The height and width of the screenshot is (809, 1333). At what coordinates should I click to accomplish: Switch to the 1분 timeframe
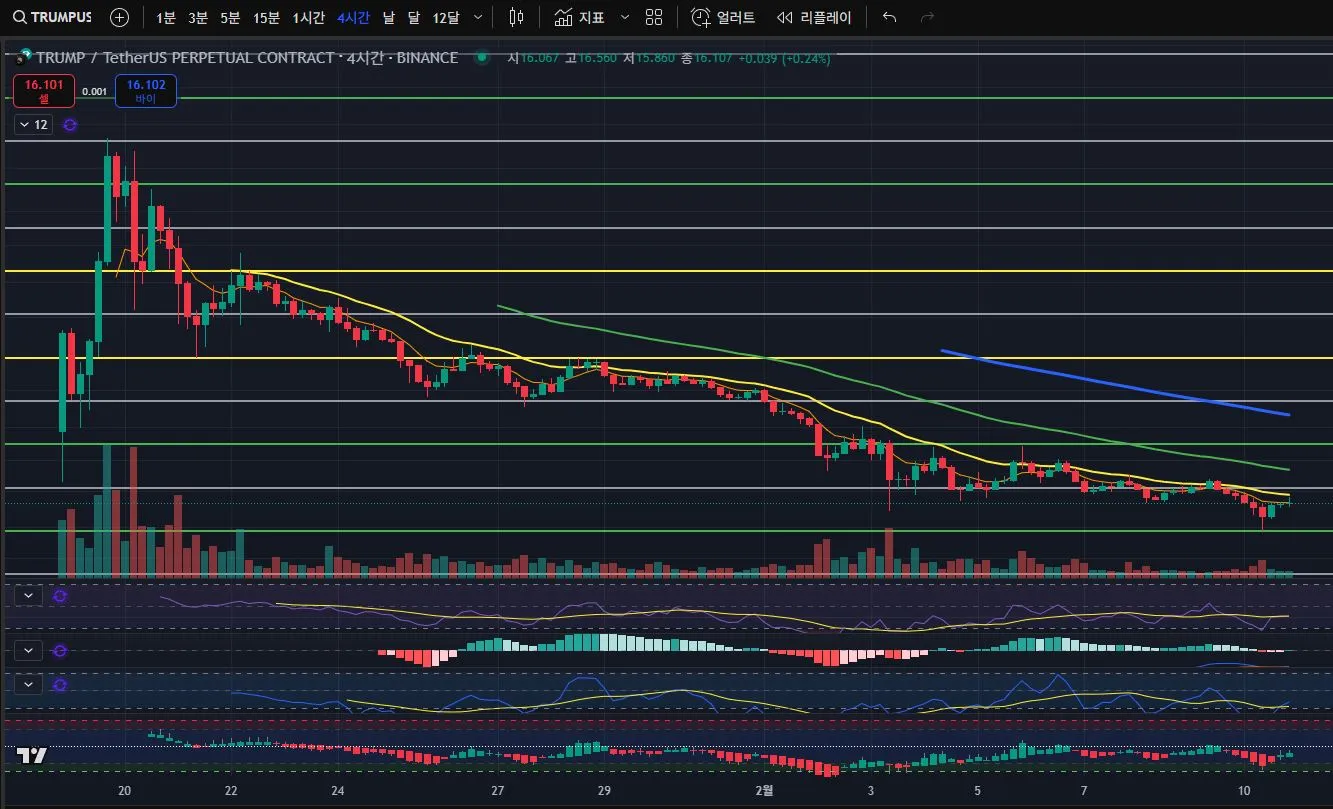pyautogui.click(x=166, y=17)
